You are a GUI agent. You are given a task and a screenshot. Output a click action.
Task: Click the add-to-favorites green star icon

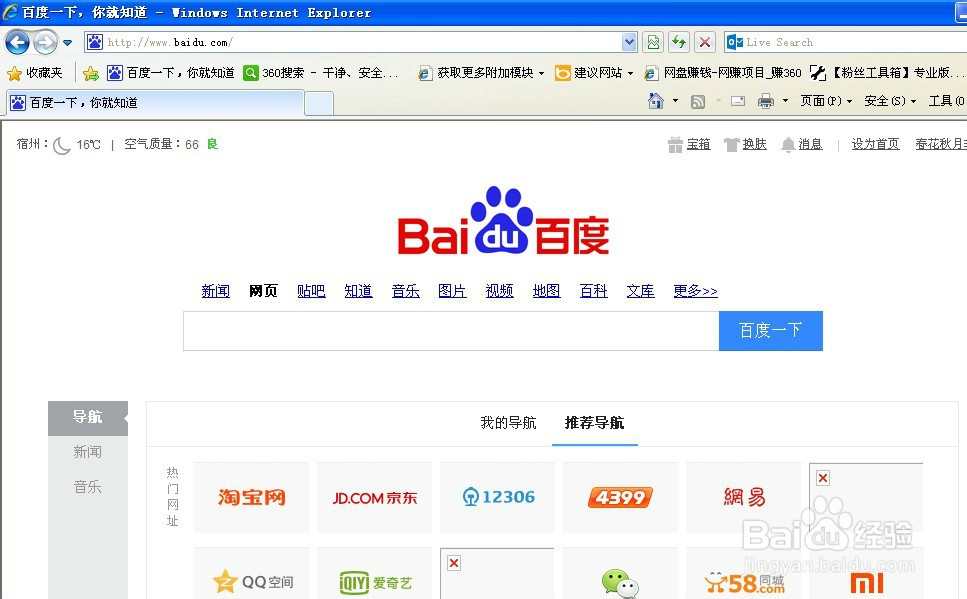pos(91,71)
